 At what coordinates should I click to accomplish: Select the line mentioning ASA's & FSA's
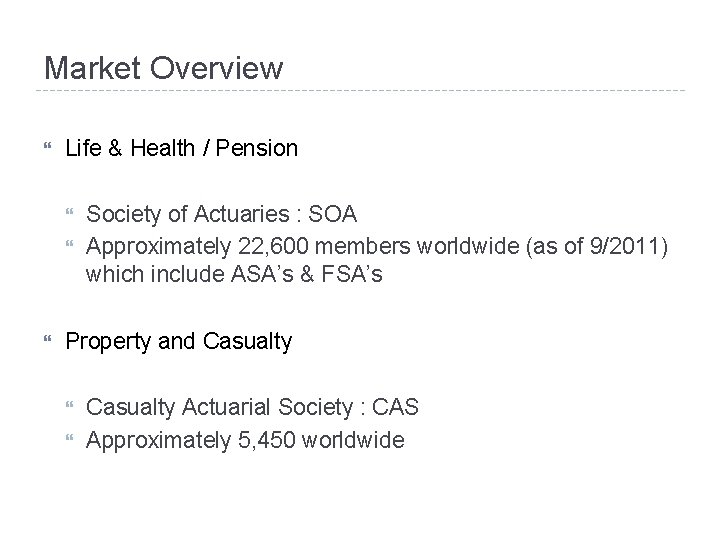pos(234,273)
